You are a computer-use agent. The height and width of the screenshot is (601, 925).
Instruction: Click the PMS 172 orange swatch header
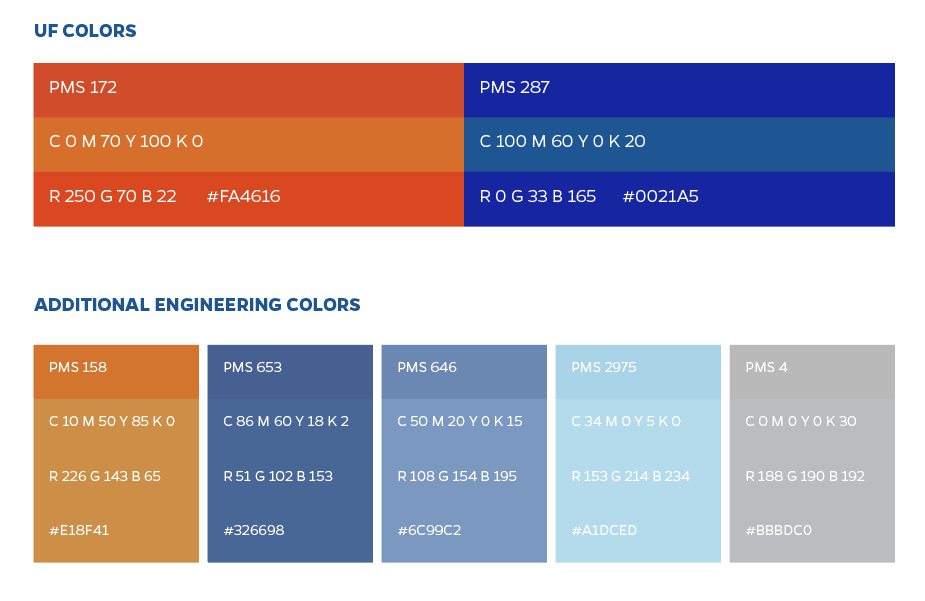(83, 88)
